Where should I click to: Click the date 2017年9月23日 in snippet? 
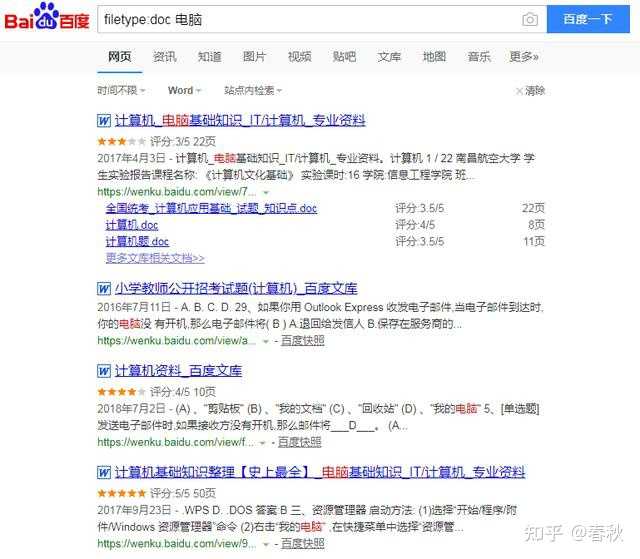click(x=134, y=510)
